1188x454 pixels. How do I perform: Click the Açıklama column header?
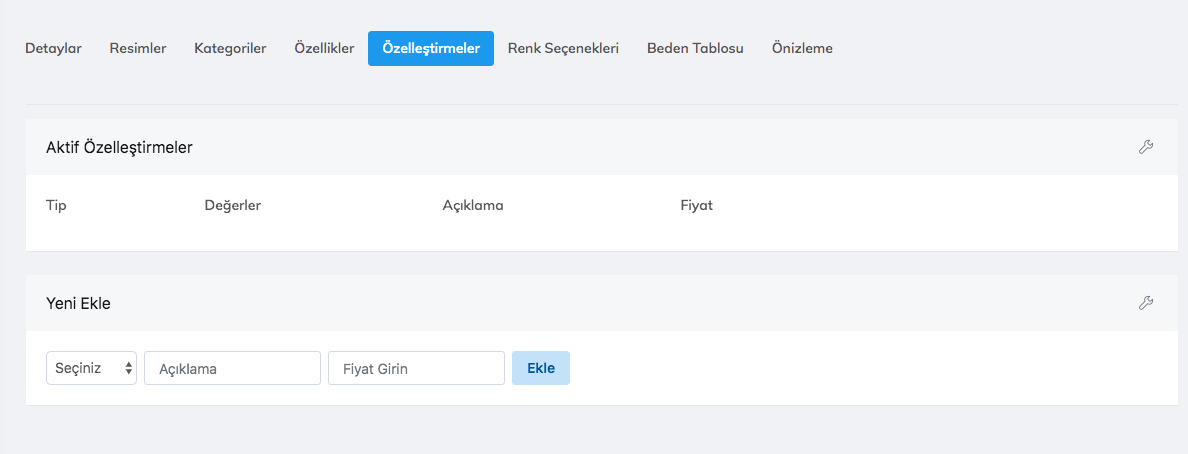(x=473, y=205)
